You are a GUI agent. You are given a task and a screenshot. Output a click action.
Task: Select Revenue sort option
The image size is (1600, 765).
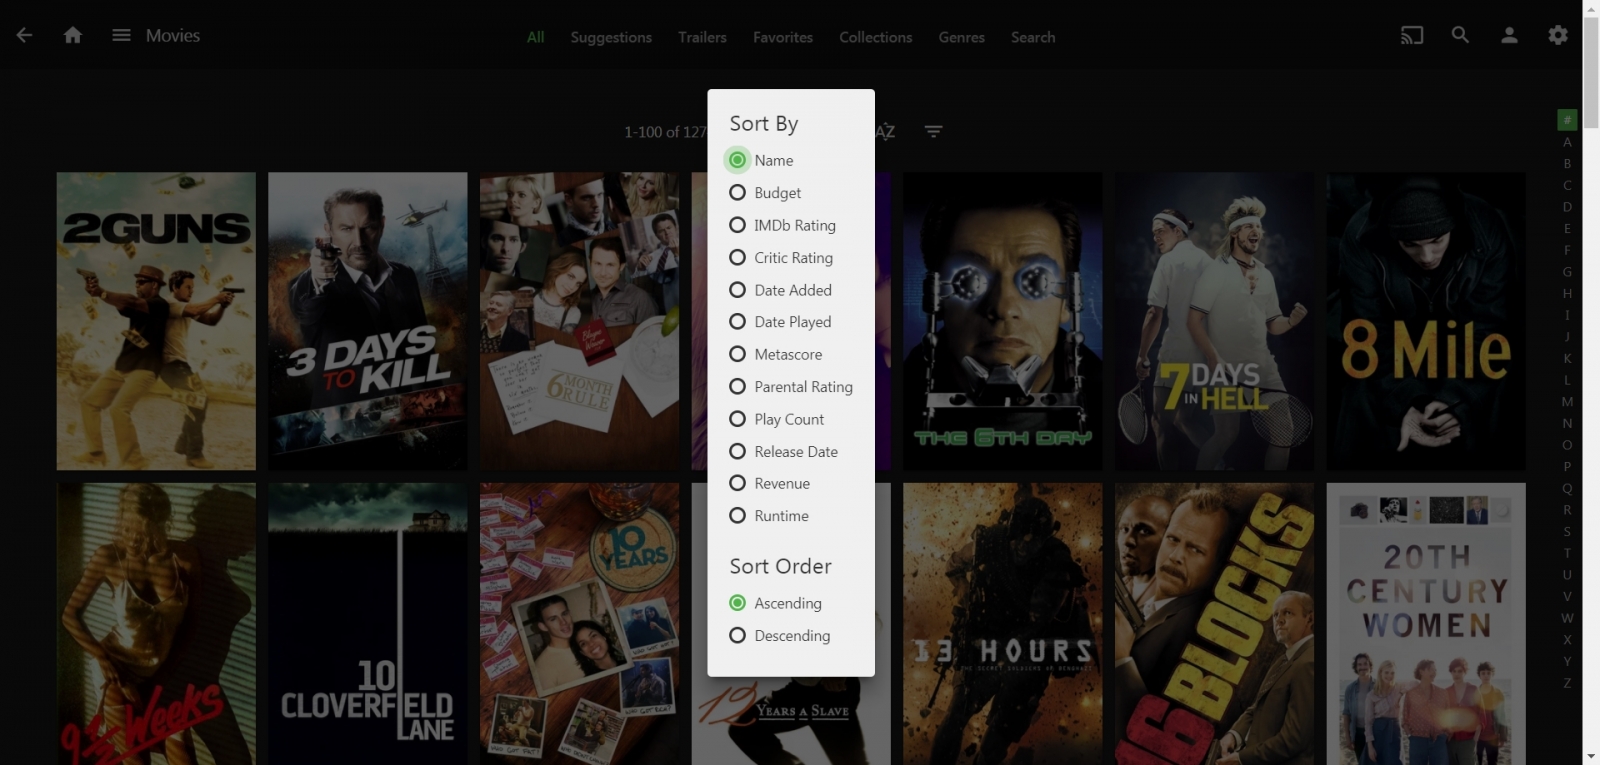click(x=769, y=483)
